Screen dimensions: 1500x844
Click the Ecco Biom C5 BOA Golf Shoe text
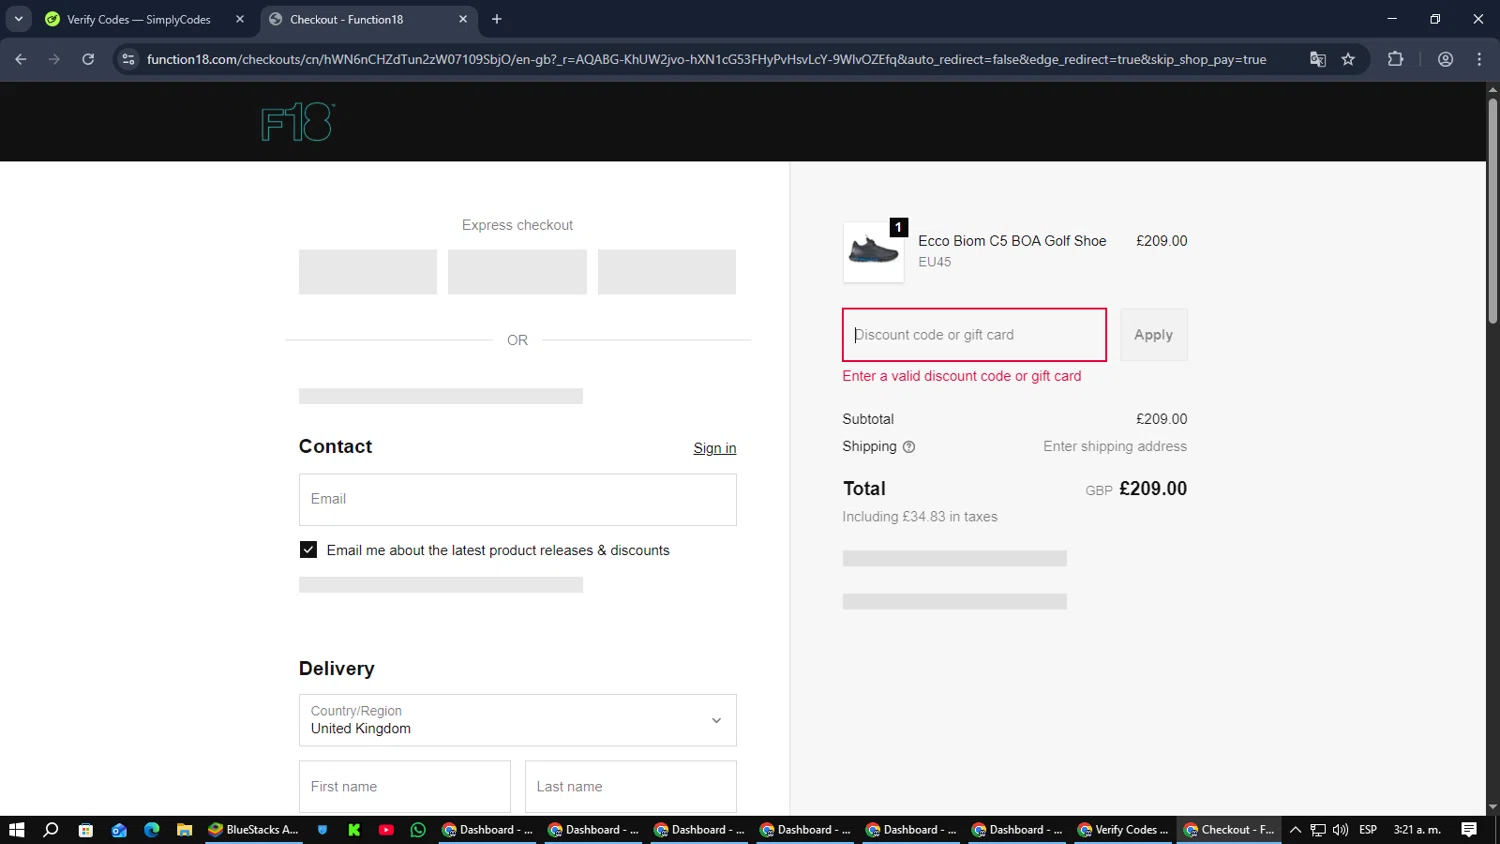(x=1012, y=241)
